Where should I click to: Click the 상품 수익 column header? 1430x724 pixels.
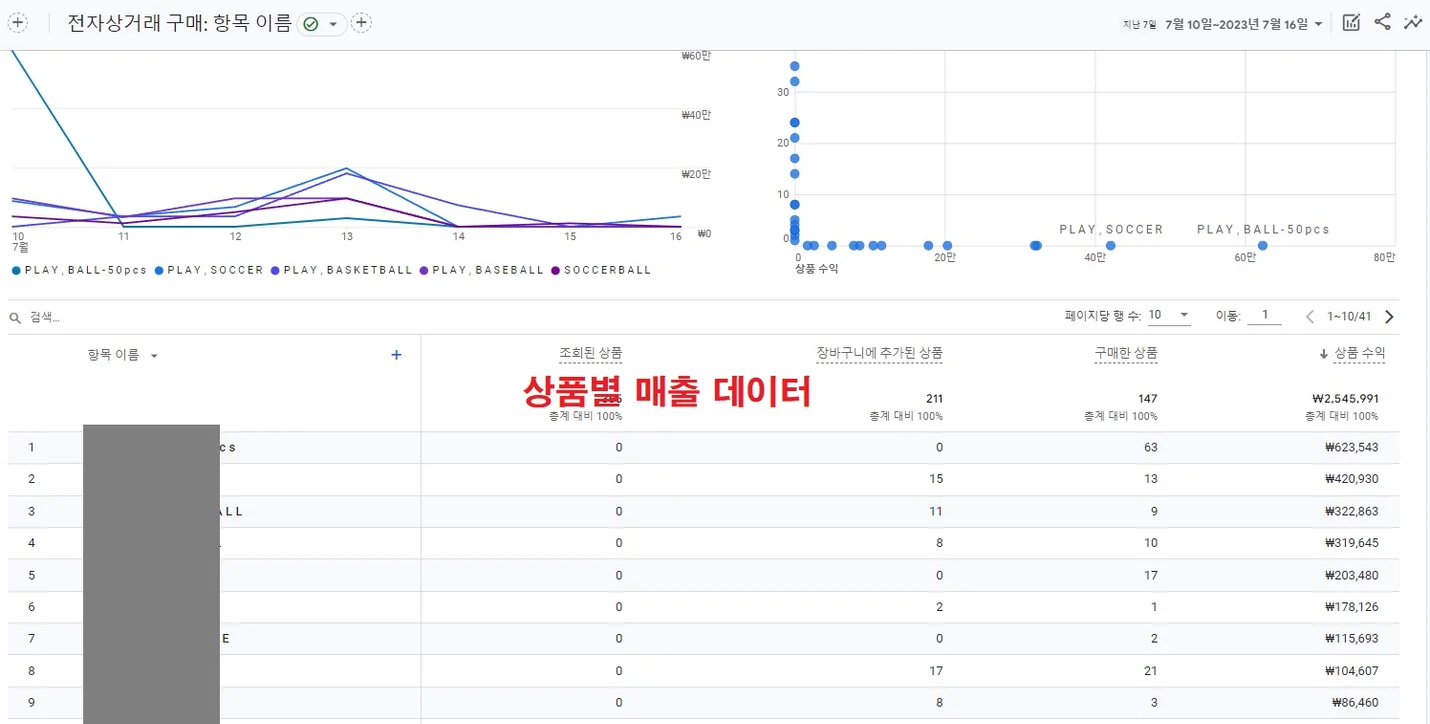tap(1360, 353)
